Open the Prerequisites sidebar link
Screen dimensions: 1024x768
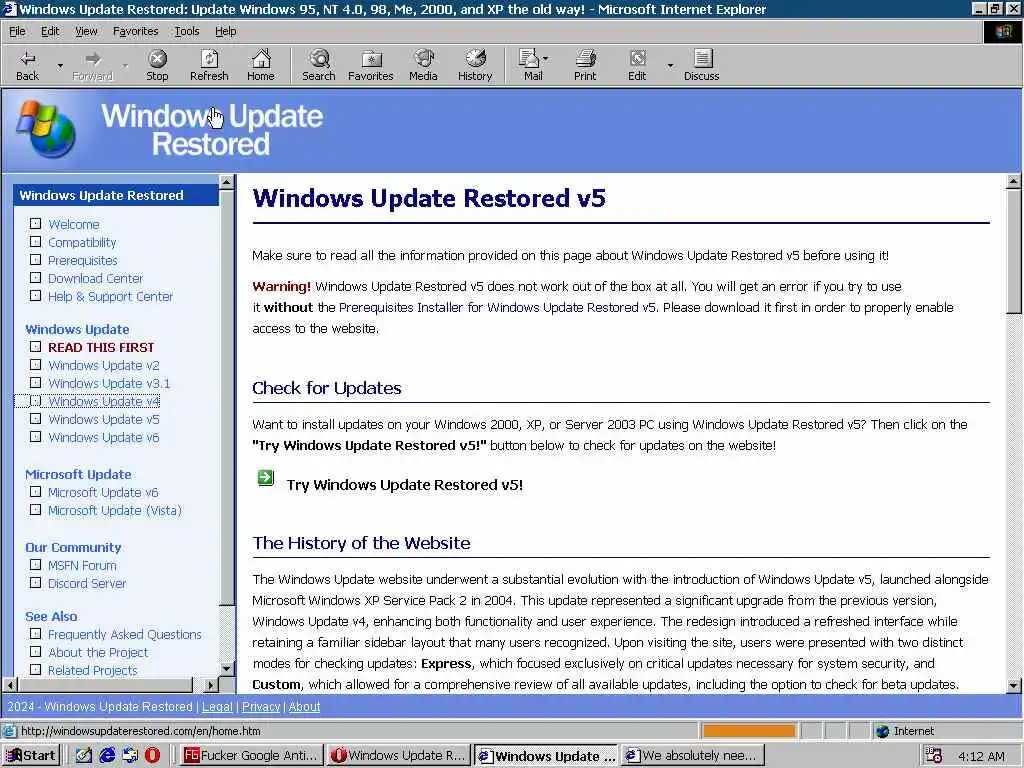(x=83, y=260)
